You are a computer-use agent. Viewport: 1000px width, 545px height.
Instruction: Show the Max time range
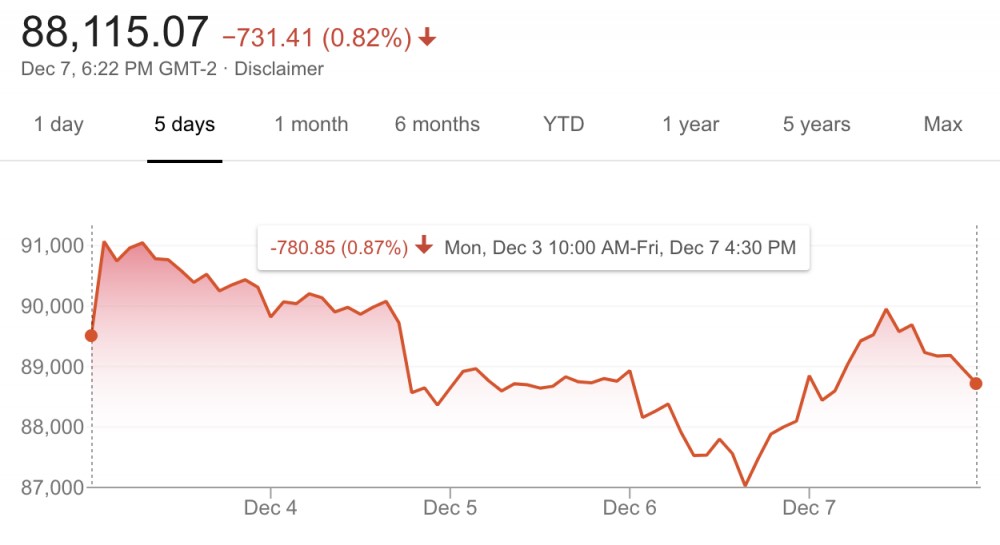click(942, 125)
